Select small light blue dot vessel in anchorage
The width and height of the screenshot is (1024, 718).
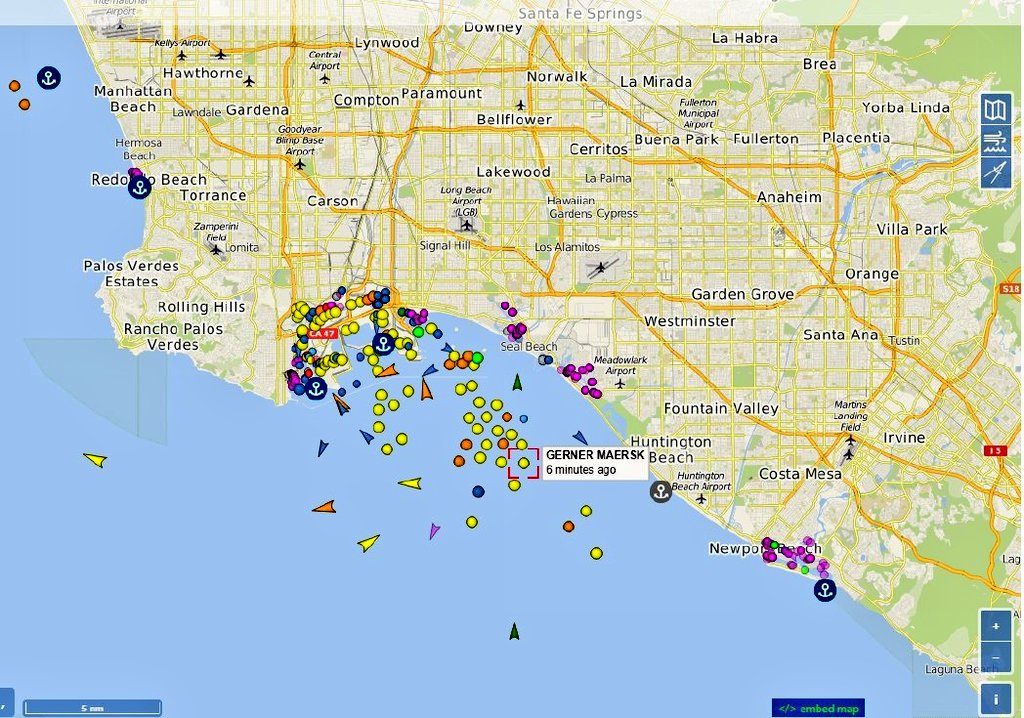(x=524, y=419)
